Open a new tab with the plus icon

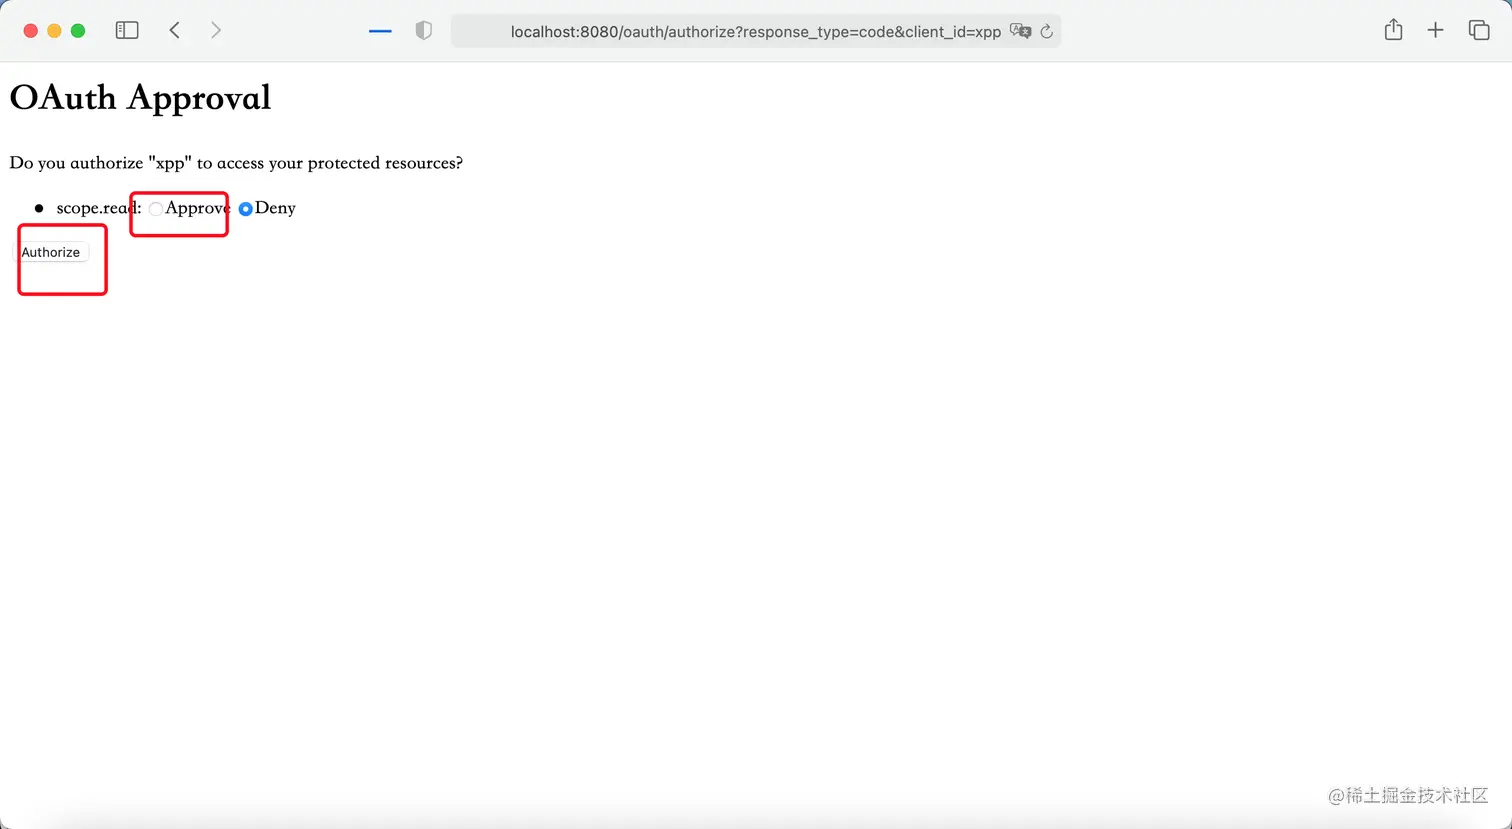[x=1435, y=30]
